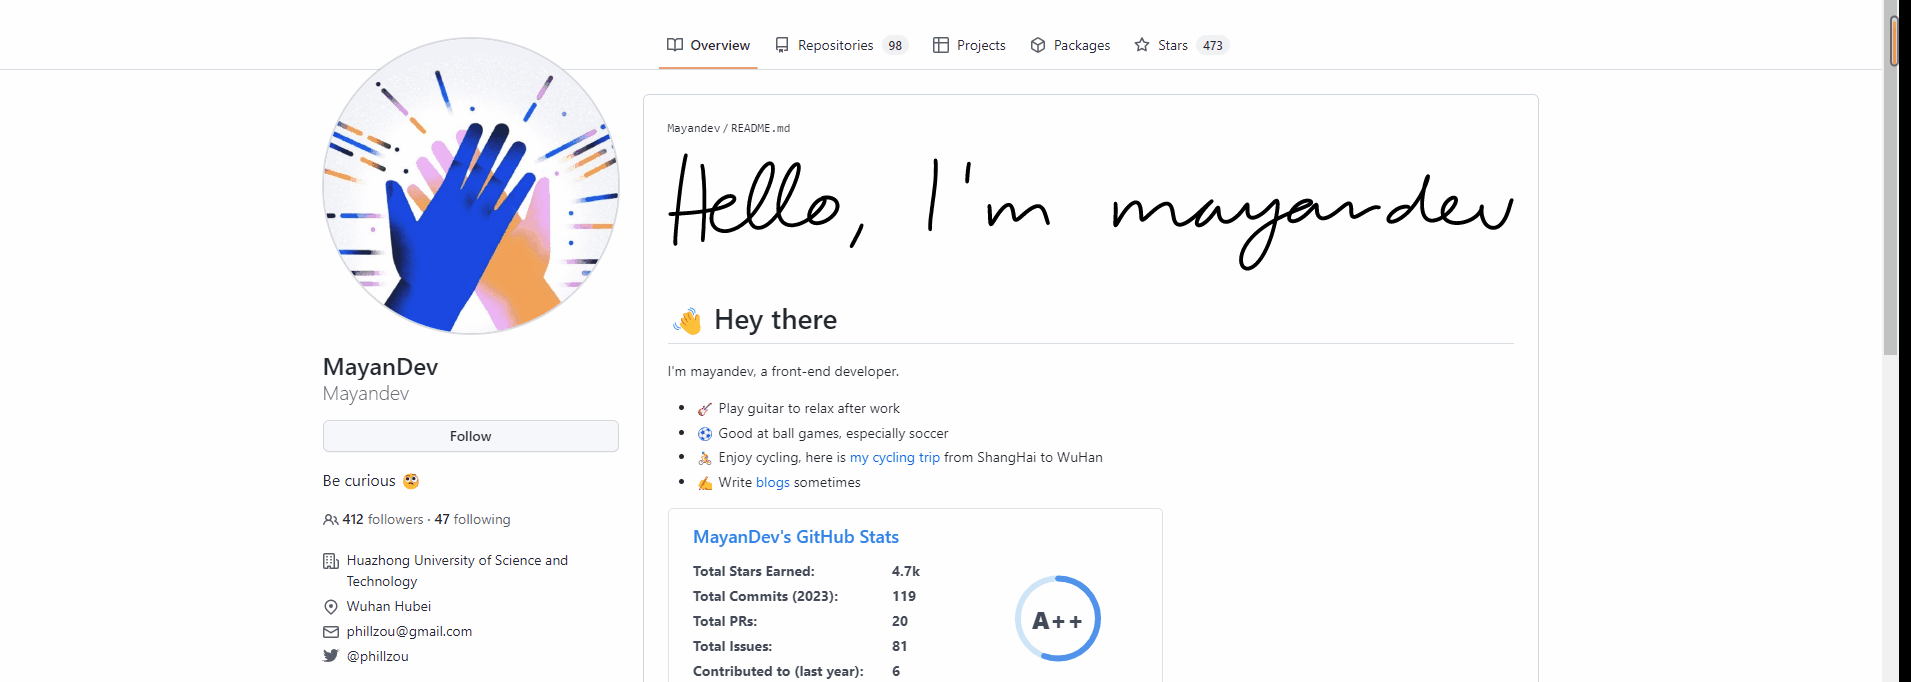Email phillzou@gmail.com
This screenshot has width=1911, height=682.
pos(409,631)
